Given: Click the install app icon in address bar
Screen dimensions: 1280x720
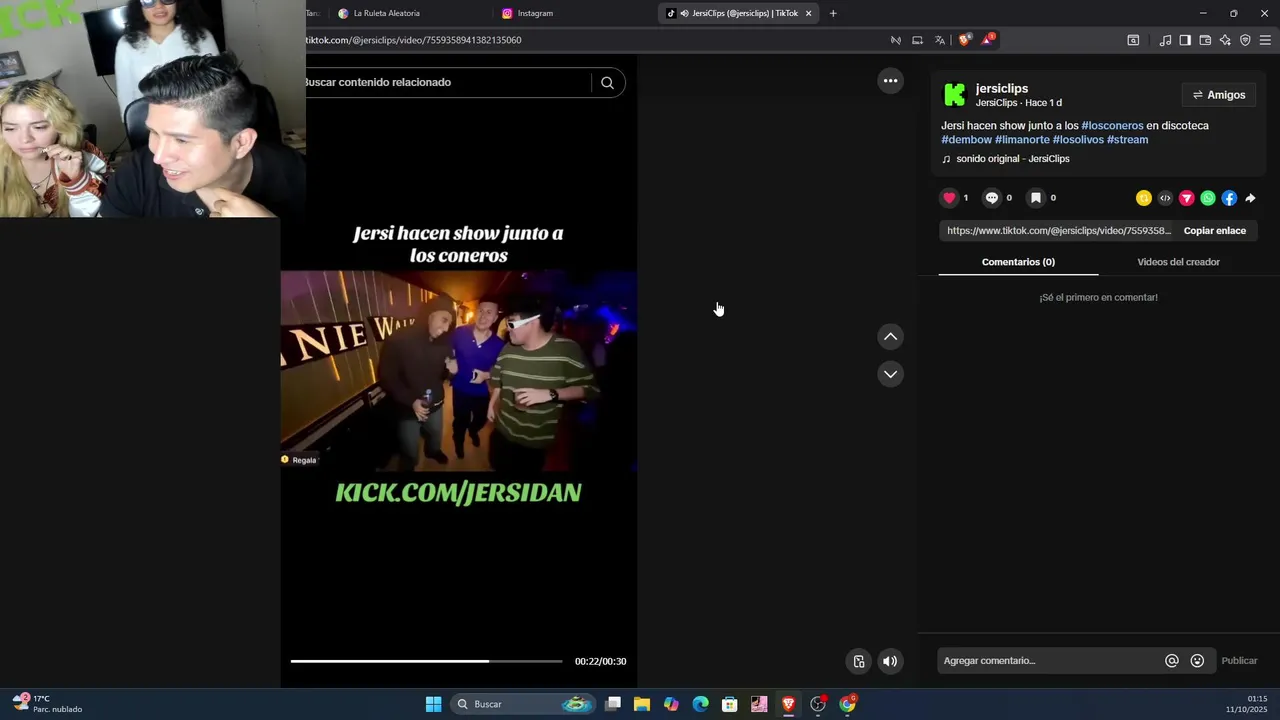Looking at the screenshot, I should 917,40.
